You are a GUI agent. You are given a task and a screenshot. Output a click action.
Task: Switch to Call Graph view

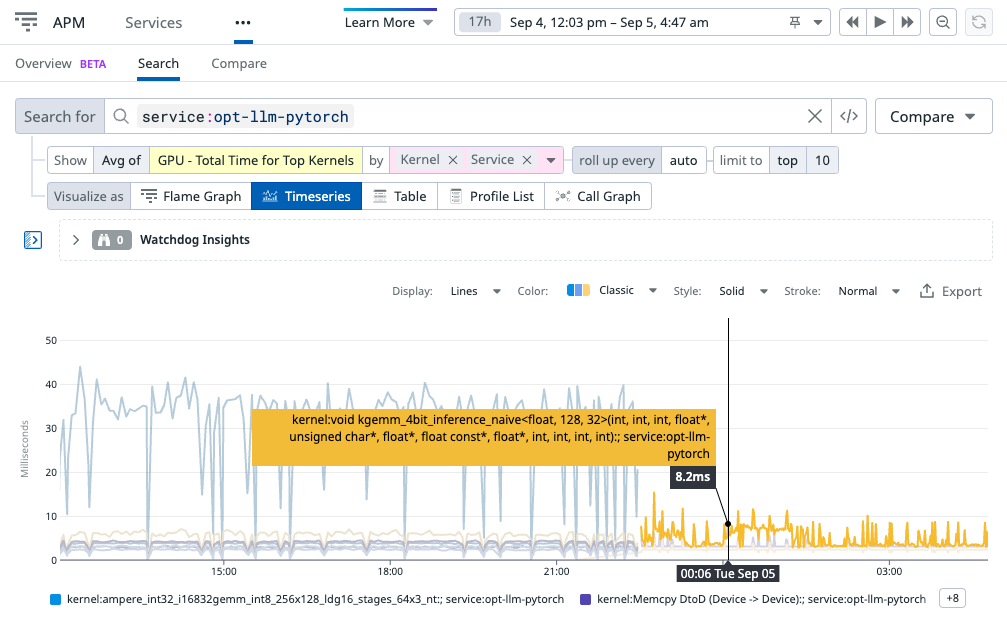598,196
